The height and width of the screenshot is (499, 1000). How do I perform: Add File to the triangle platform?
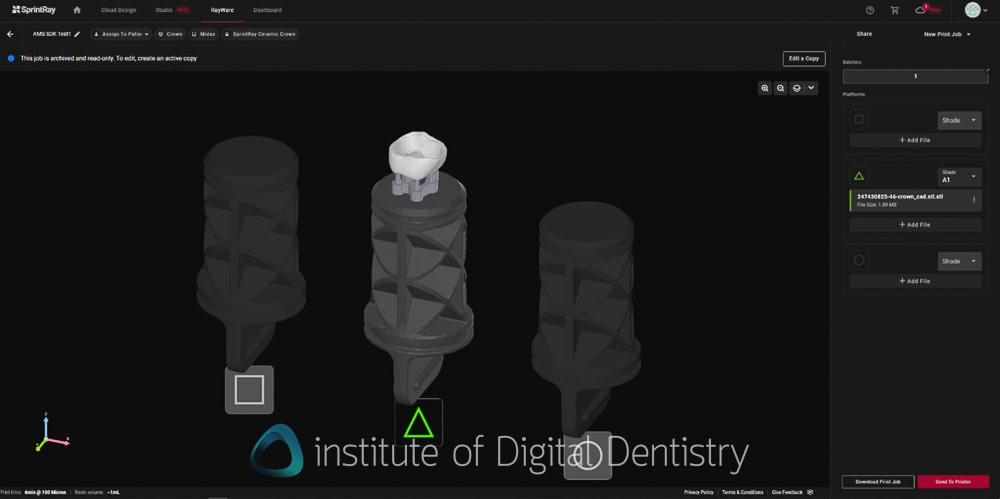pos(915,225)
